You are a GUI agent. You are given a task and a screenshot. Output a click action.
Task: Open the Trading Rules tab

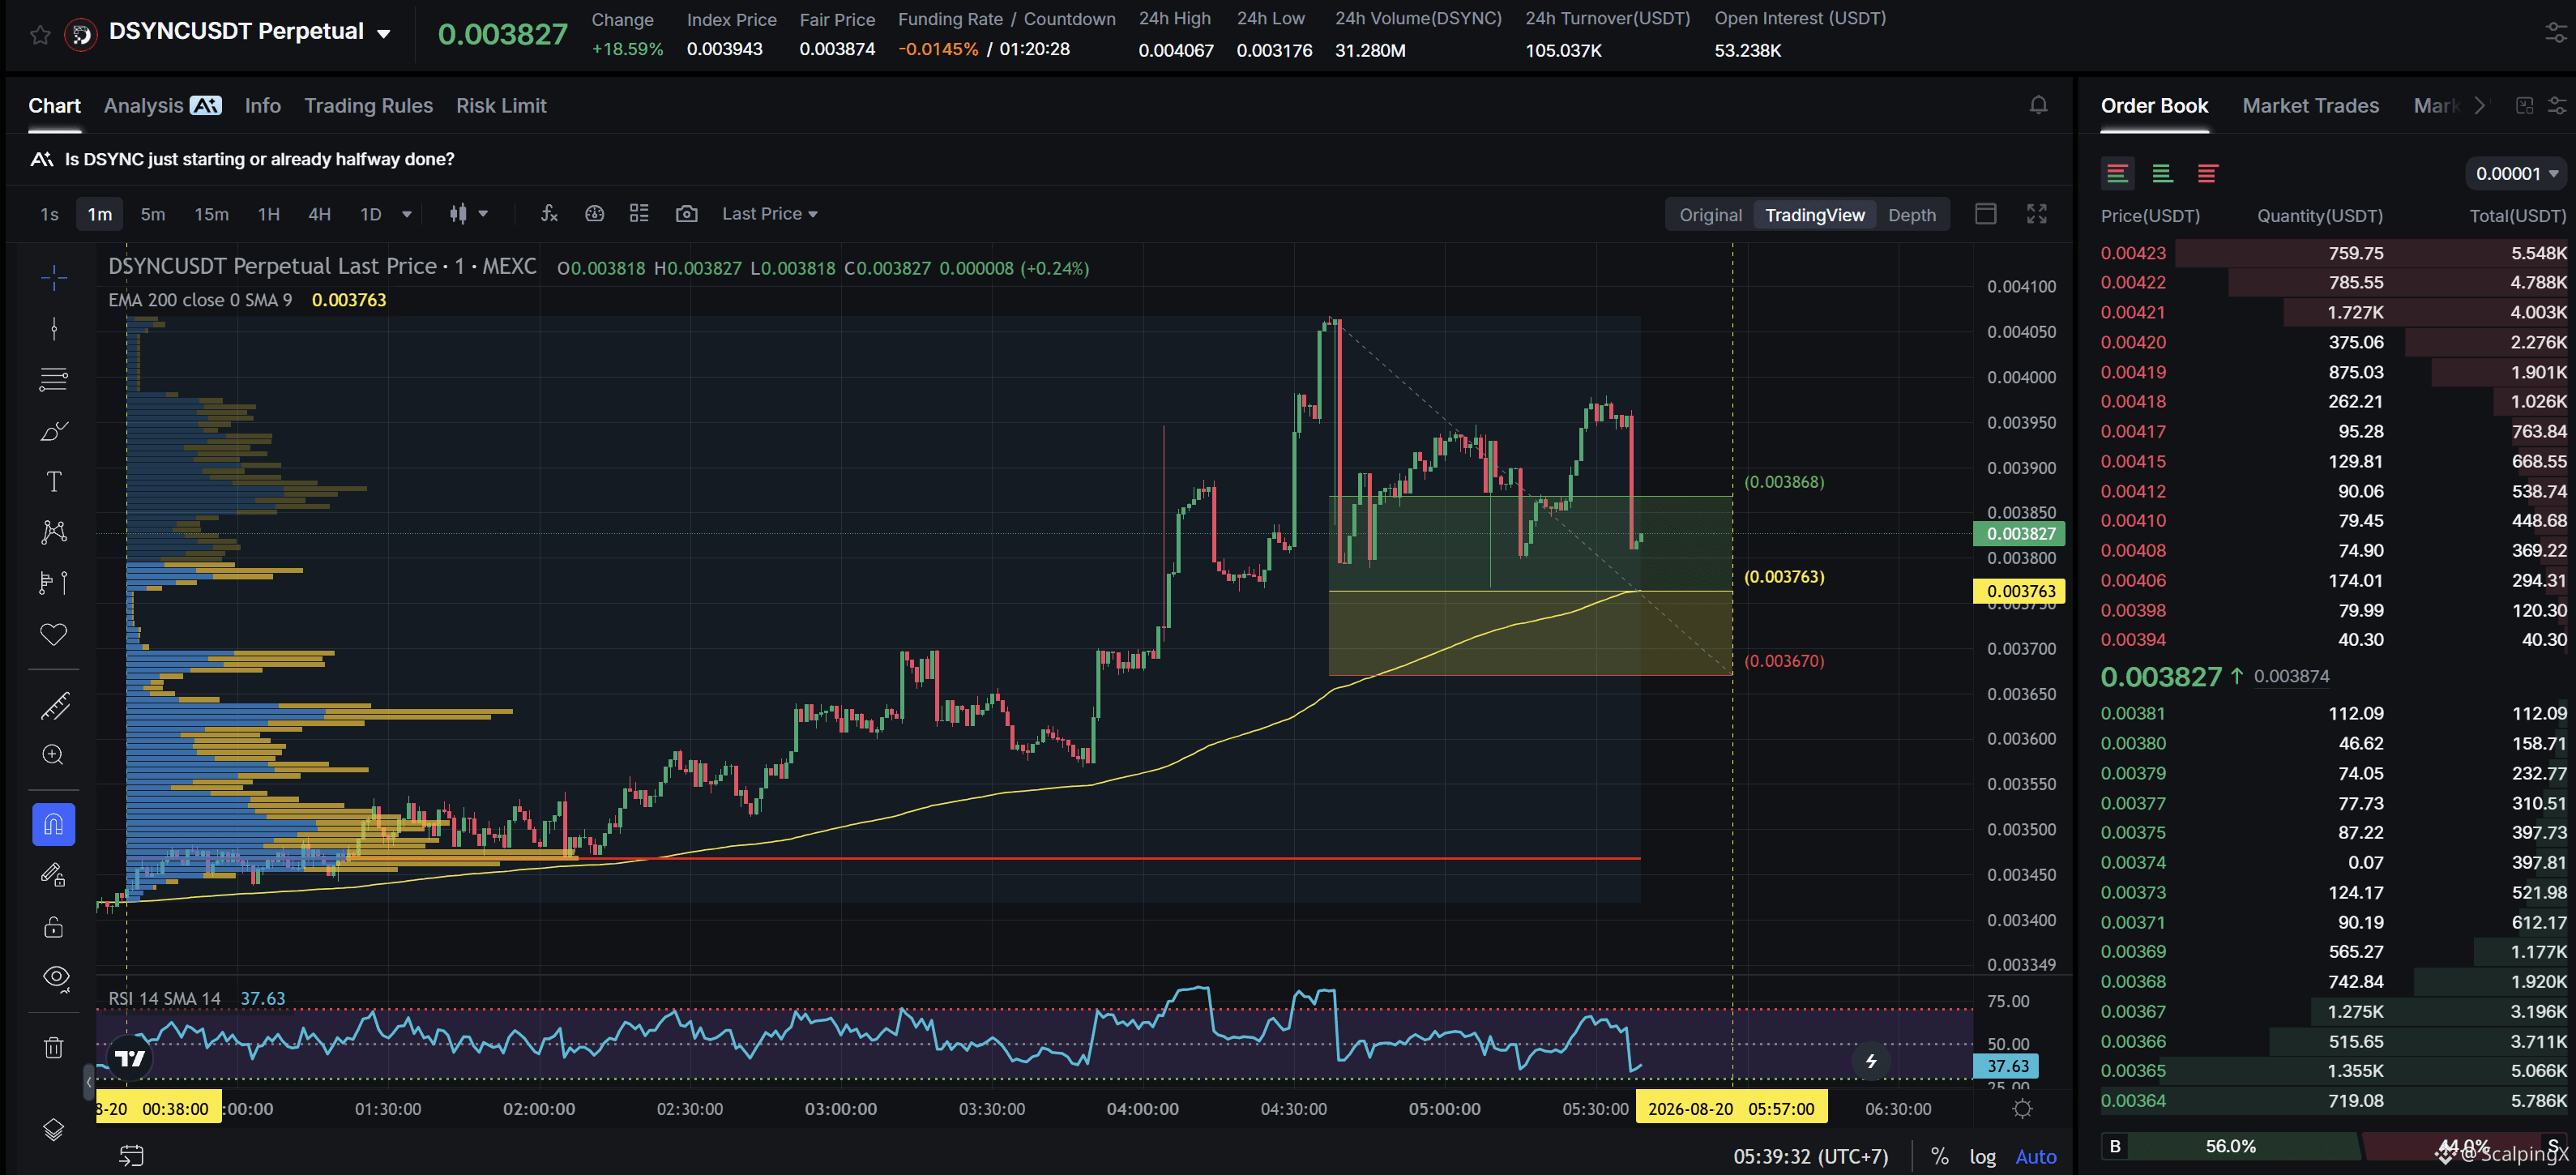click(369, 106)
